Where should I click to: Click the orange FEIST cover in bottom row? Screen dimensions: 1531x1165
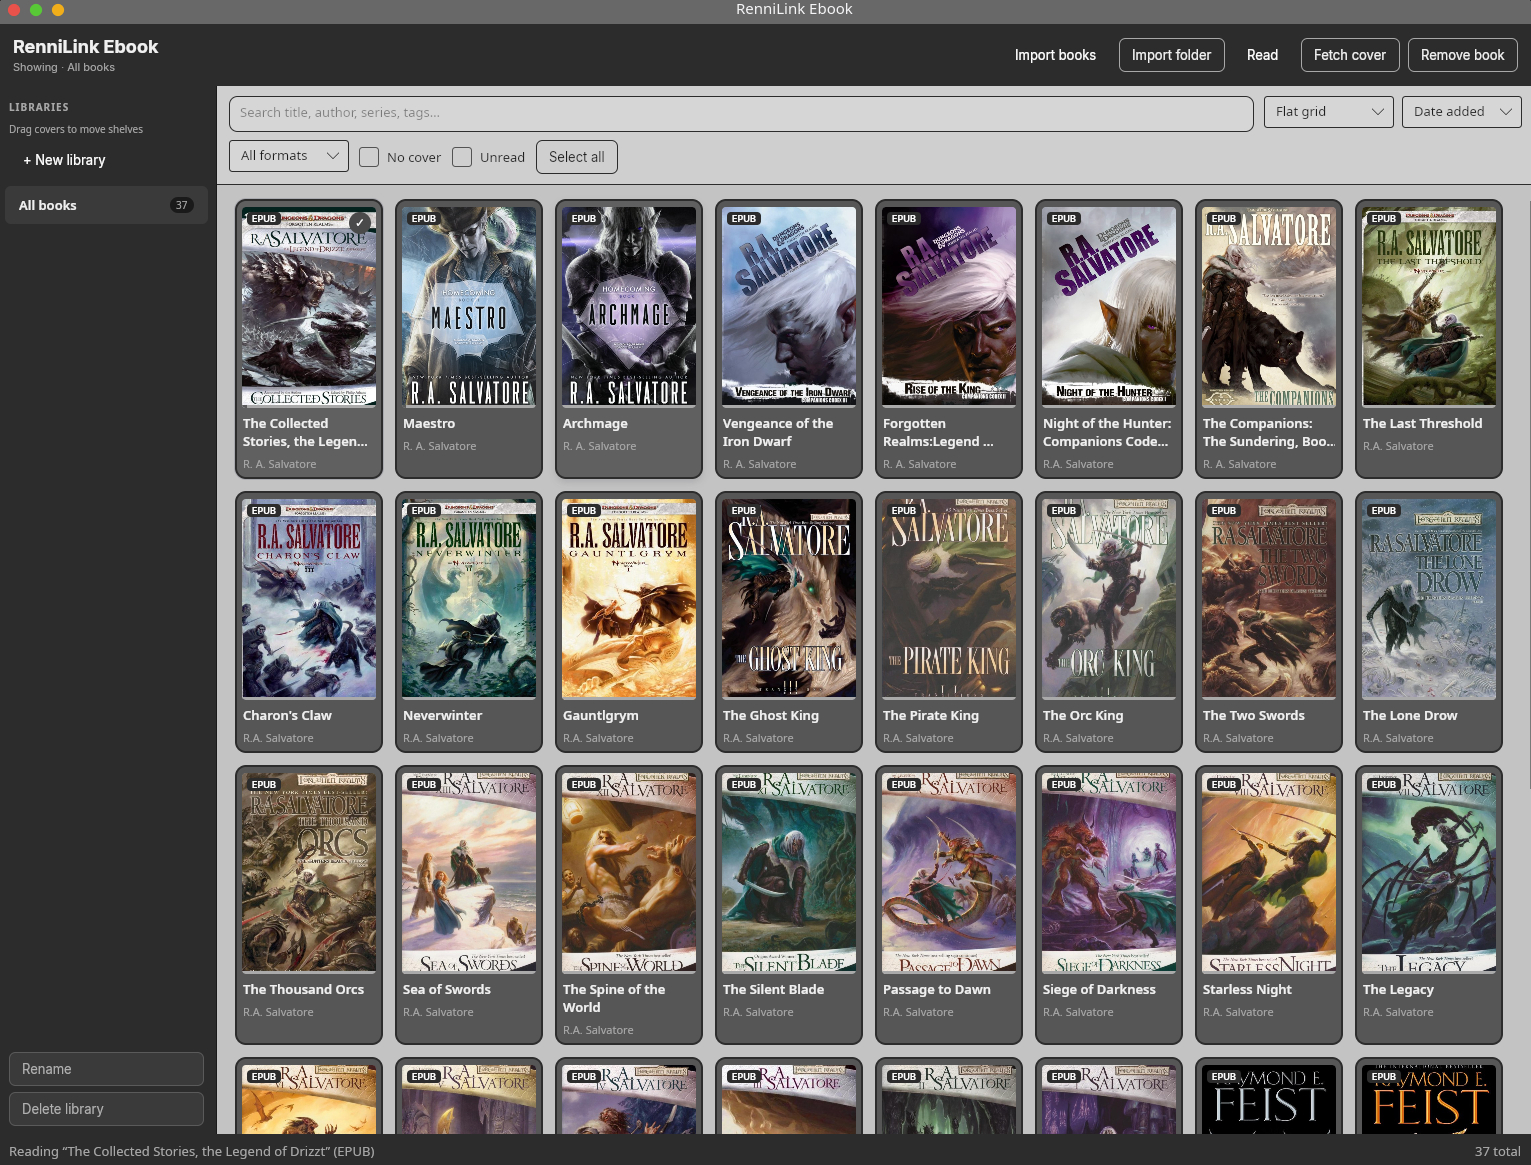click(1429, 1099)
